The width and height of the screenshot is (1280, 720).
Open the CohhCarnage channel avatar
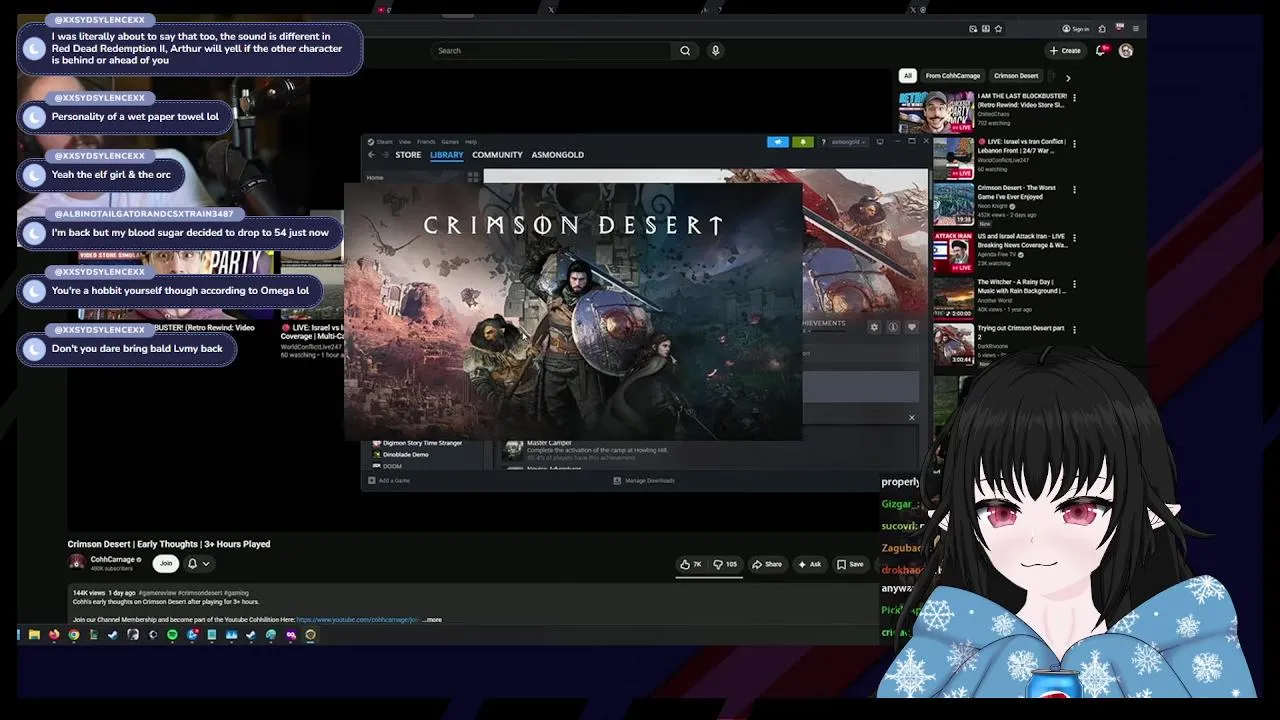click(x=76, y=563)
